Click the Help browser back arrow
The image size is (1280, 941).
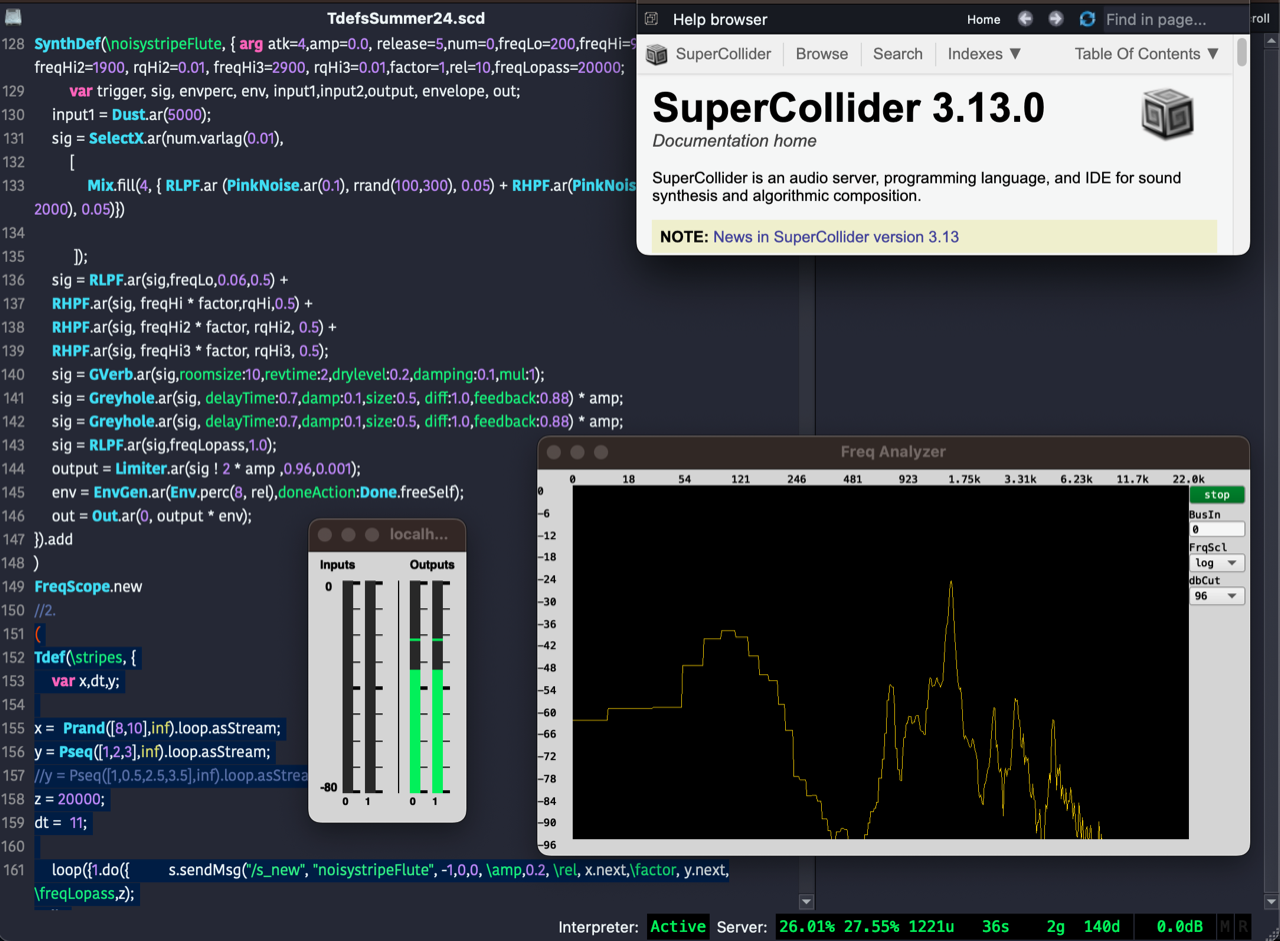pos(1025,19)
